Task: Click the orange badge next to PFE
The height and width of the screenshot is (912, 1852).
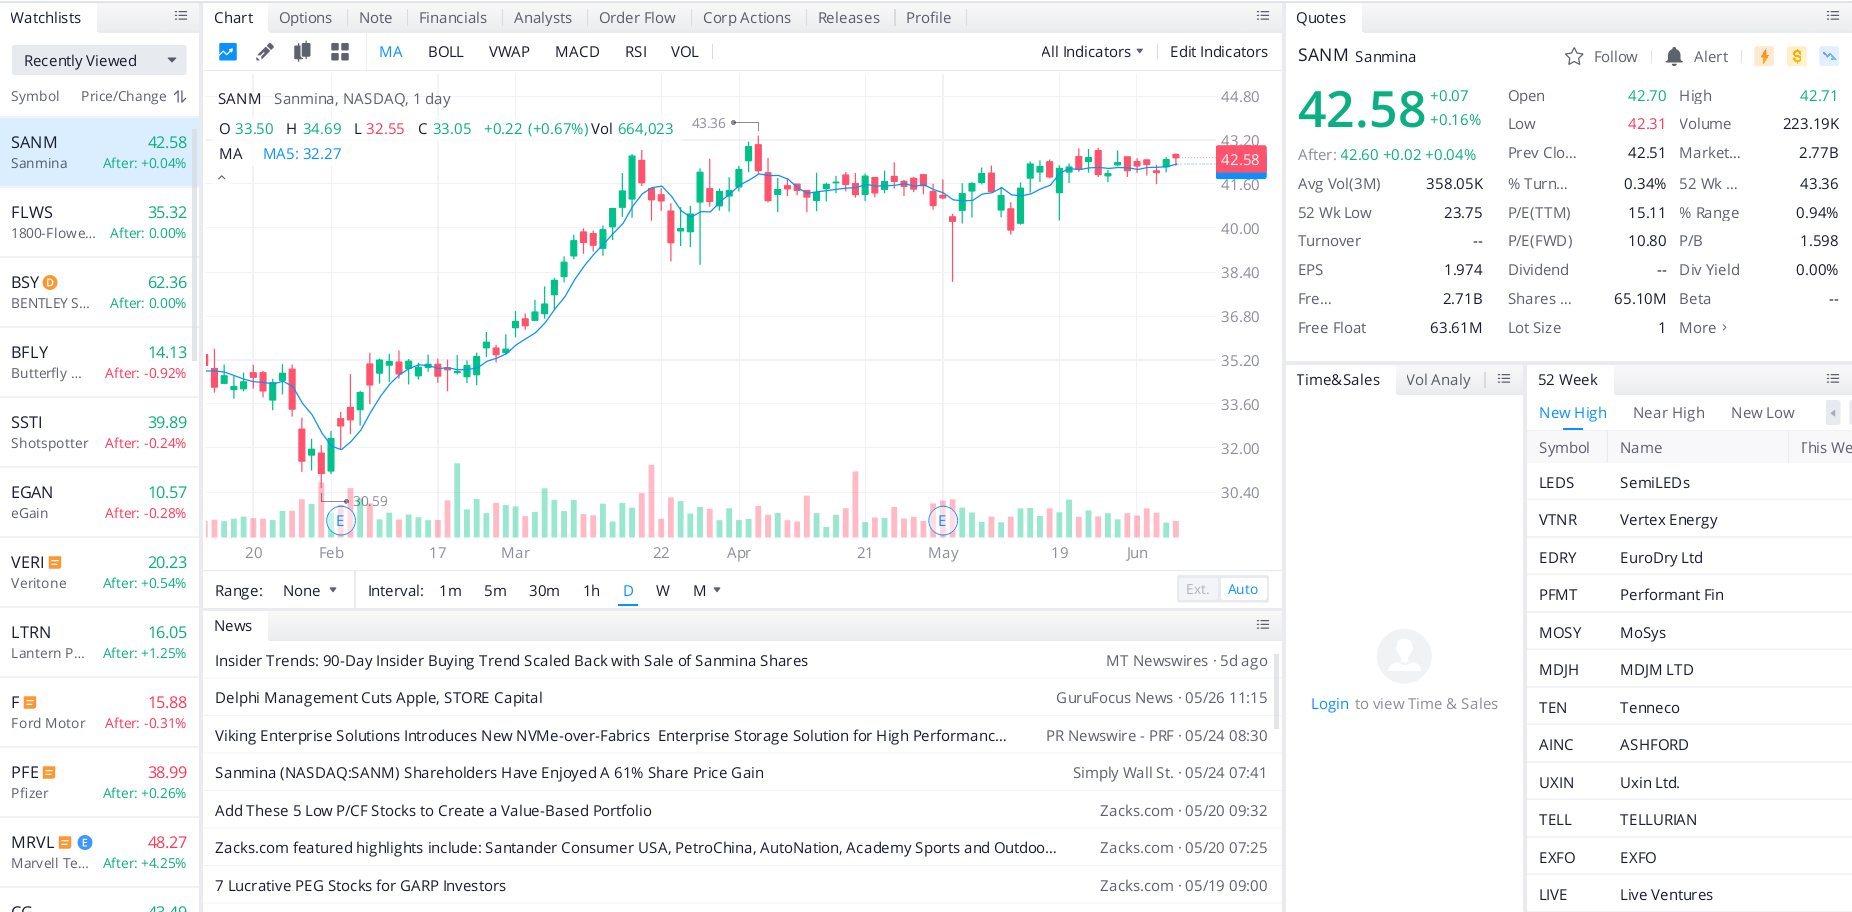Action: [x=49, y=773]
